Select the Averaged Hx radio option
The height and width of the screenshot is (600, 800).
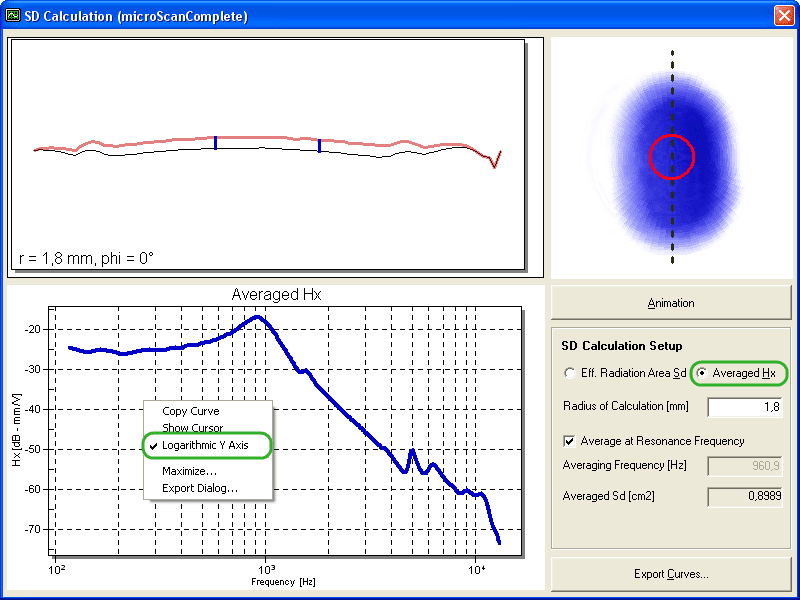702,373
